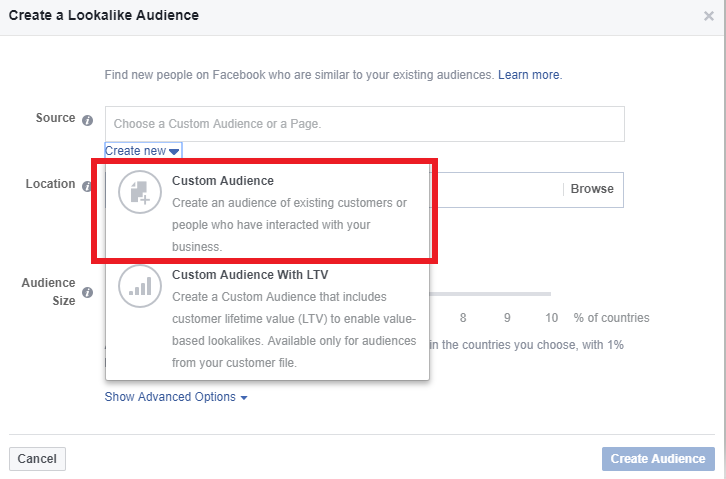Click the Location input field
The image size is (726, 479).
[498, 190]
